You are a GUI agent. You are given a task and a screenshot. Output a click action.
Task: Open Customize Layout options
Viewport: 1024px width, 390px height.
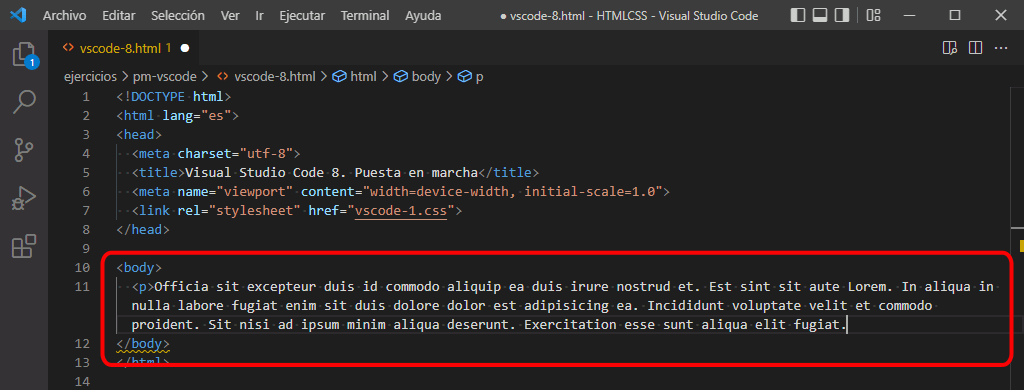point(873,15)
